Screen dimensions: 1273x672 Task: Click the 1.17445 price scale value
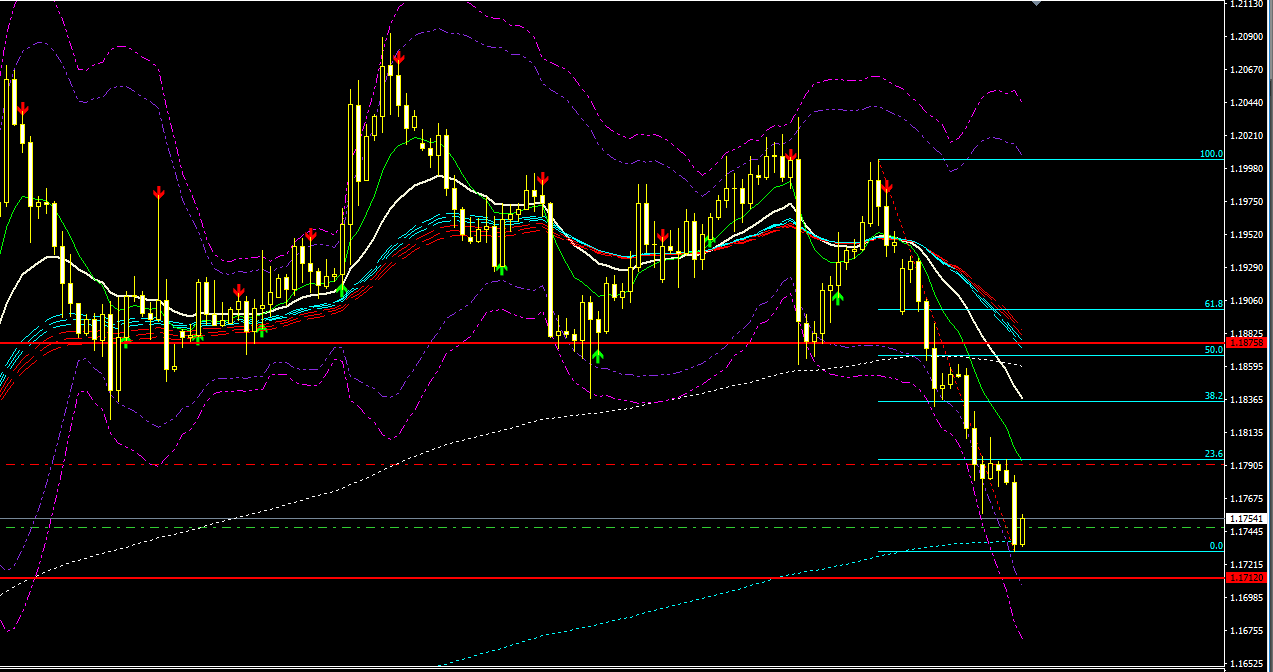point(1246,532)
